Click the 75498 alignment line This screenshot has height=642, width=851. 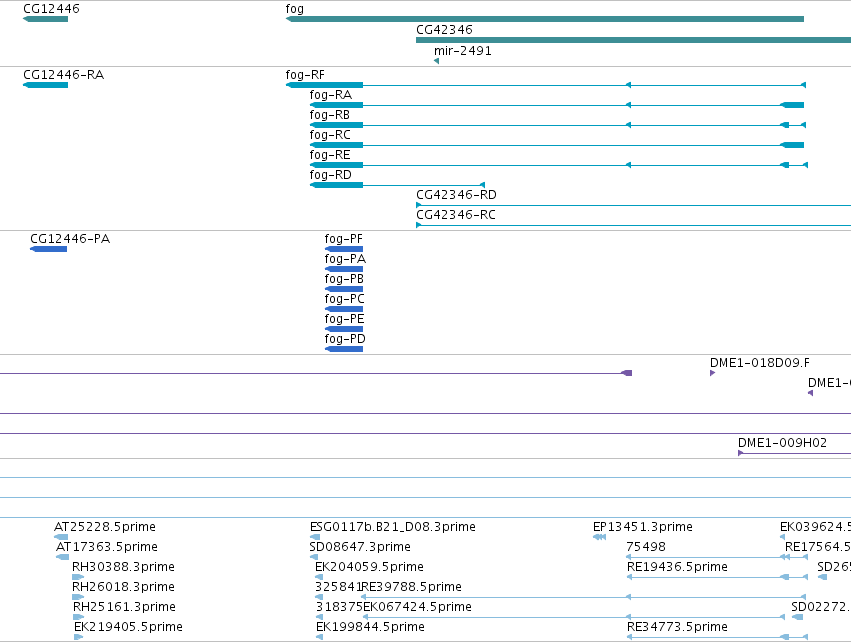717,557
